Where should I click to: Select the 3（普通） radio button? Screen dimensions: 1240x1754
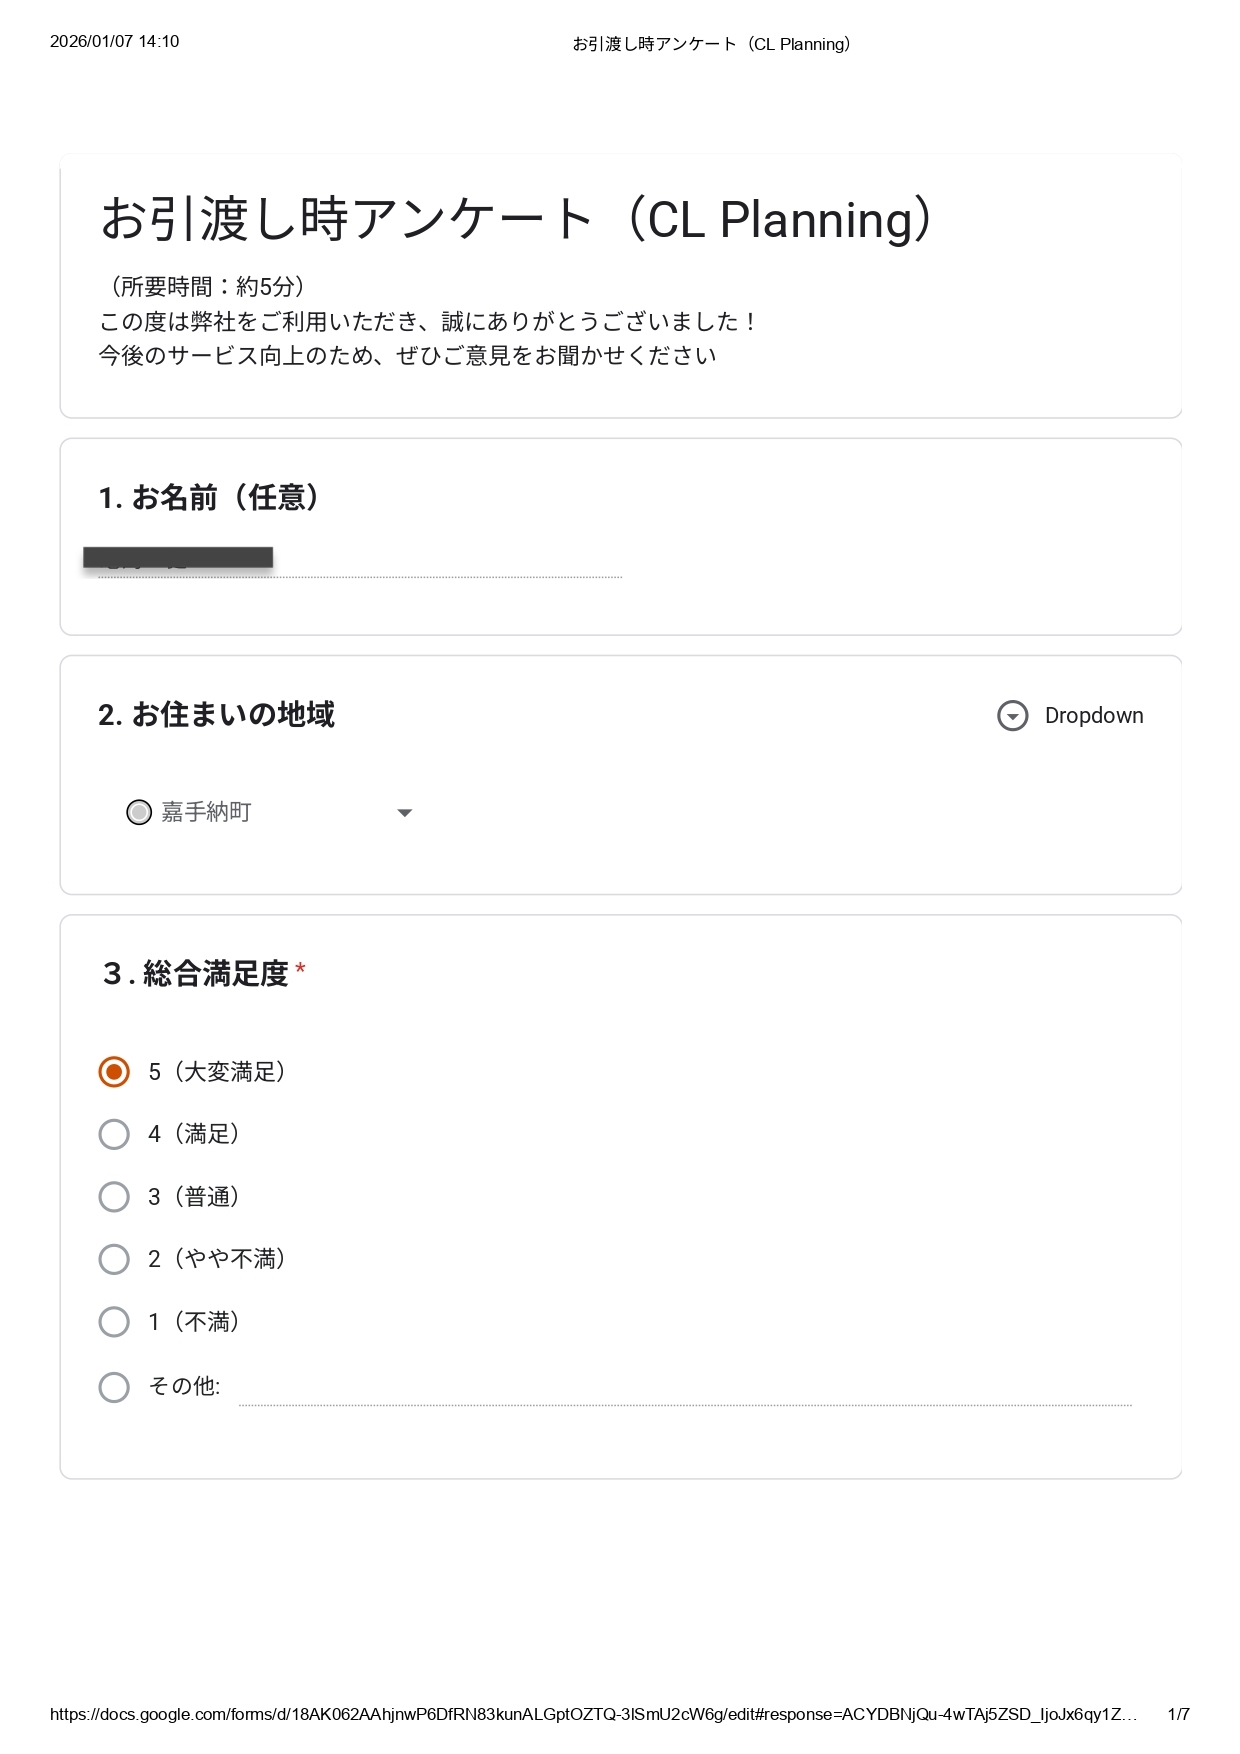[114, 1197]
